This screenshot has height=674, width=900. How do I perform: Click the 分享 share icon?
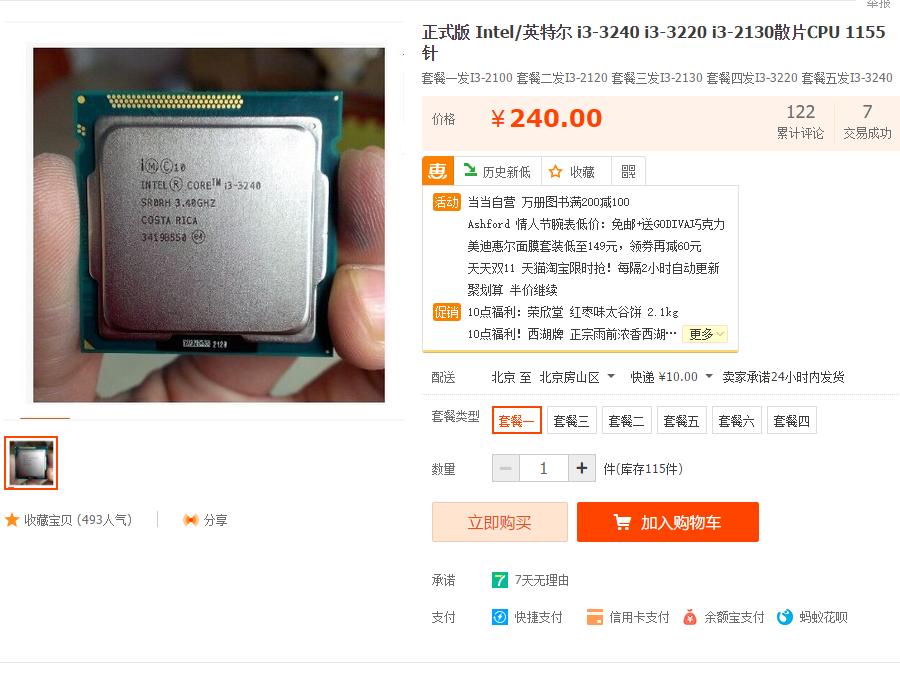click(191, 520)
